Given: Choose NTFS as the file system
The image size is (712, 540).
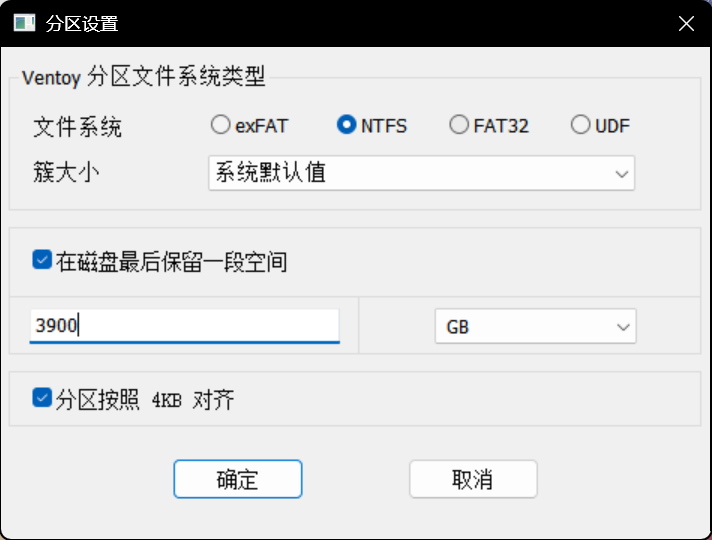Looking at the screenshot, I should pyautogui.click(x=347, y=125).
